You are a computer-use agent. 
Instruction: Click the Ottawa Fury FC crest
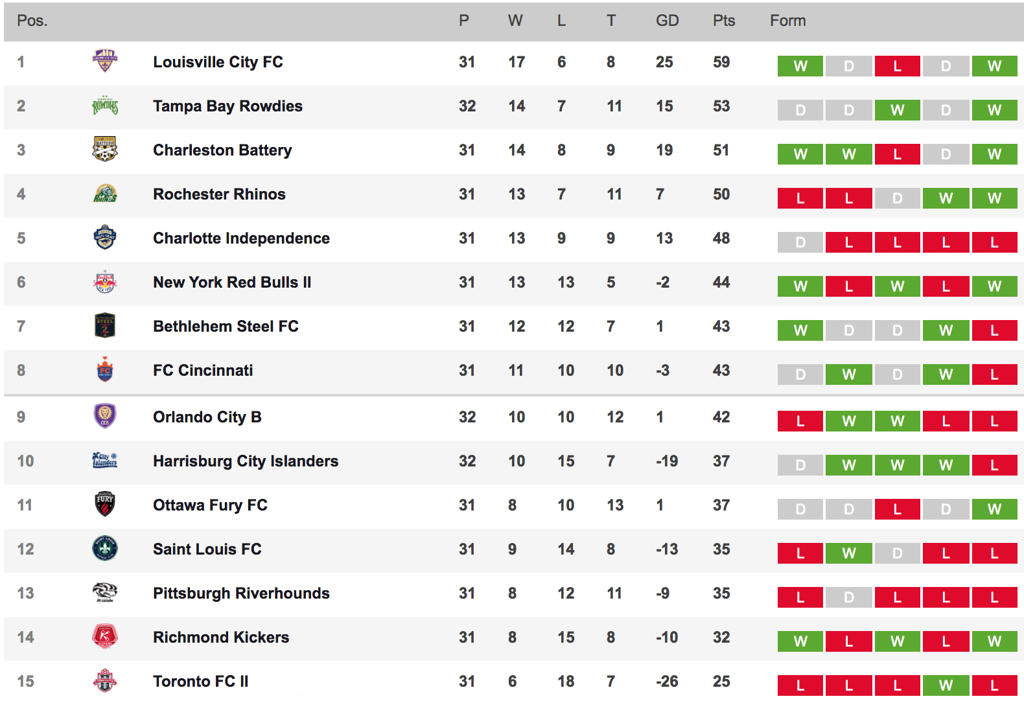(x=104, y=505)
